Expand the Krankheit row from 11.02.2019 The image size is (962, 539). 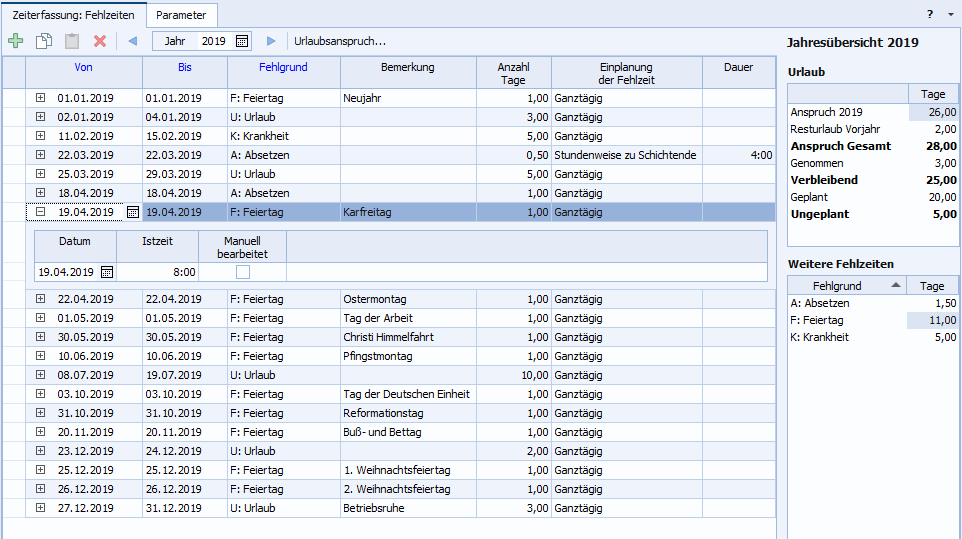pyautogui.click(x=41, y=136)
